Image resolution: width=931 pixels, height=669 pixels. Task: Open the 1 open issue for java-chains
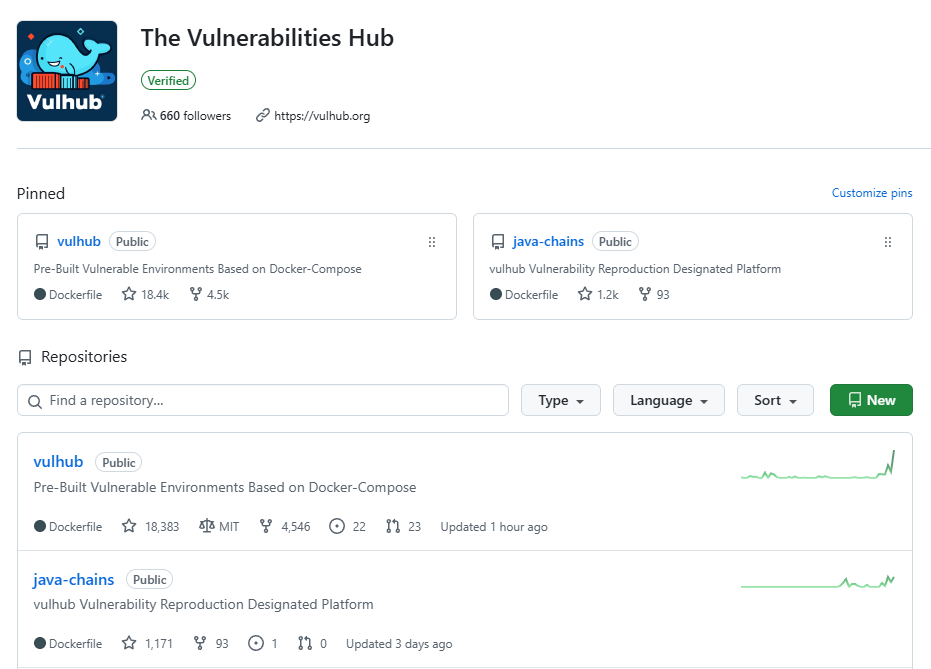(x=263, y=643)
